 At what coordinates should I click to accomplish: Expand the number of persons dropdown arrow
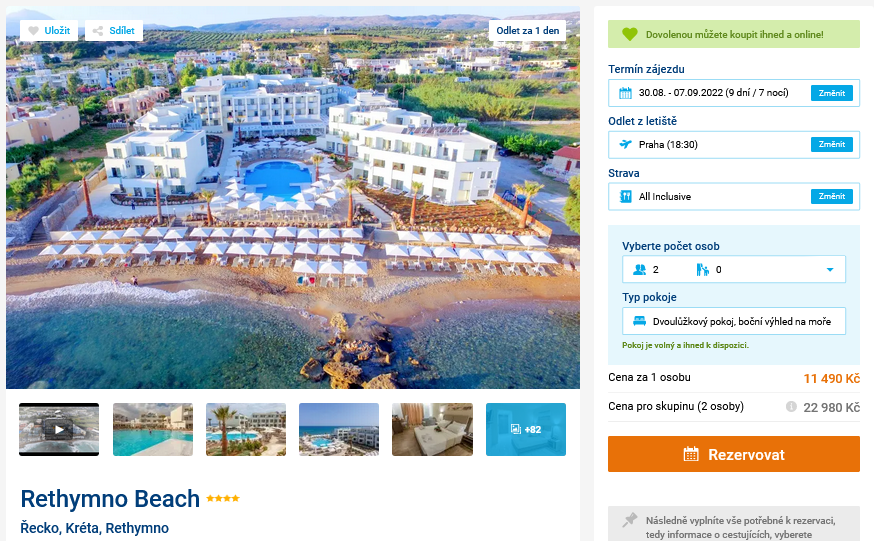830,270
